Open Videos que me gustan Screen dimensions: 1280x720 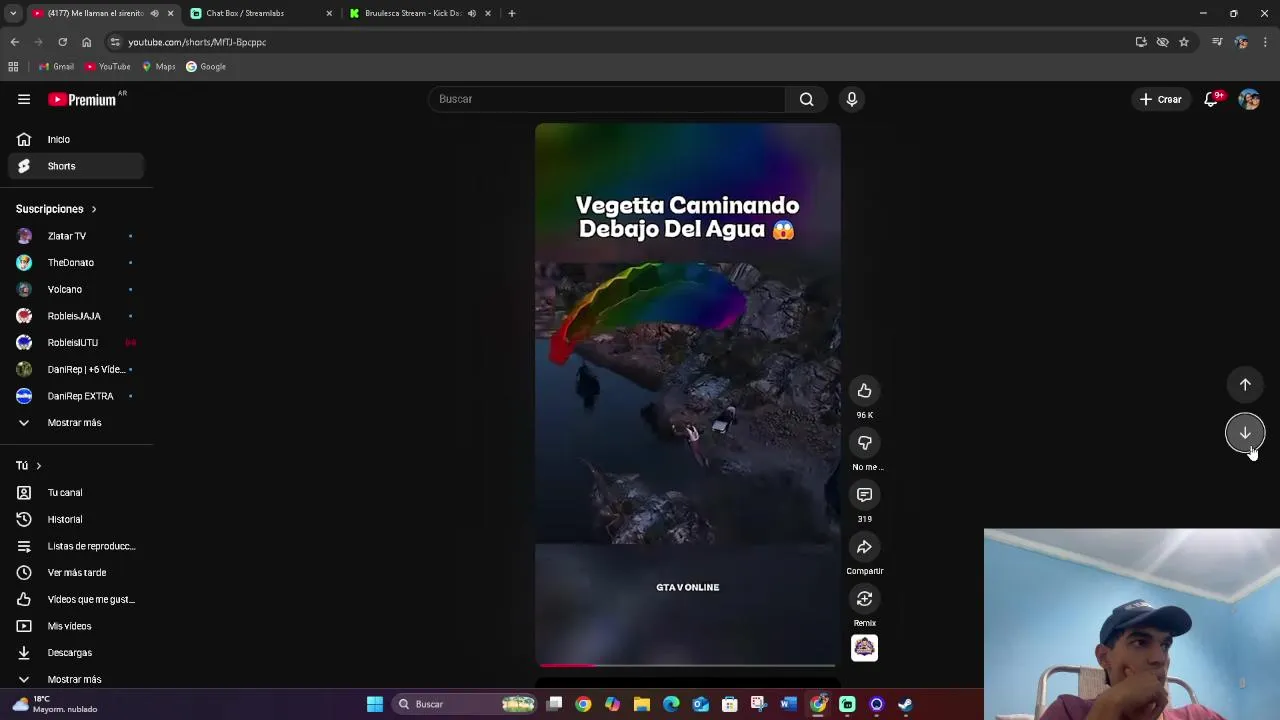(x=76, y=599)
